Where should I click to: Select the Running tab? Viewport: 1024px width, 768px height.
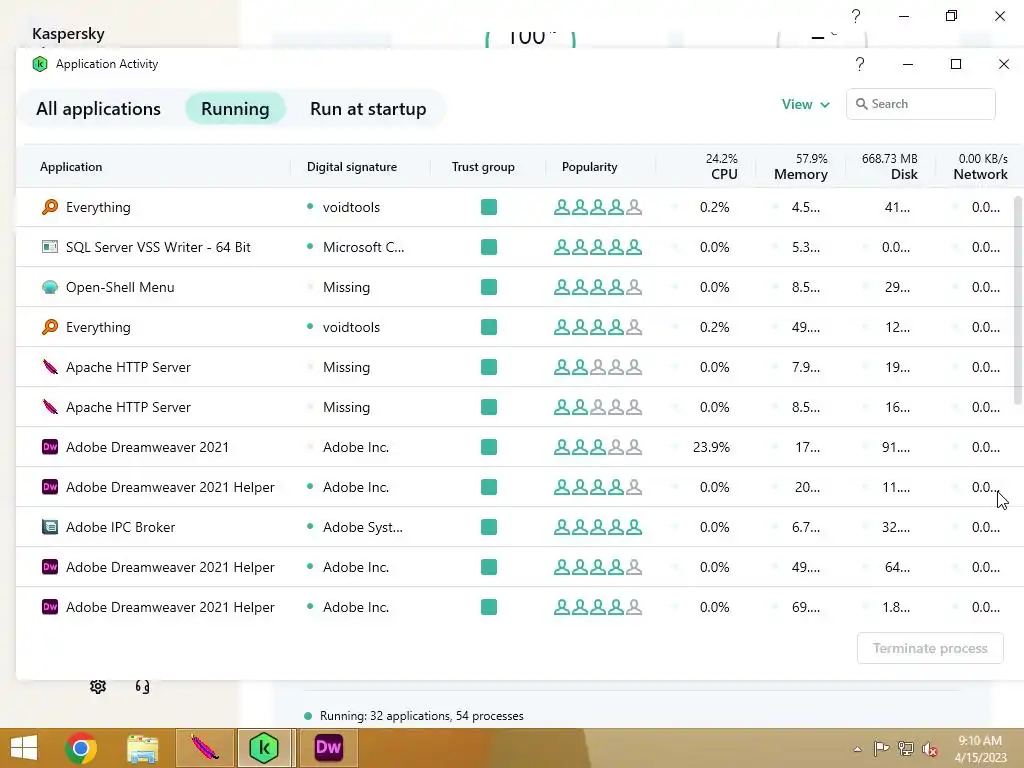(x=235, y=108)
